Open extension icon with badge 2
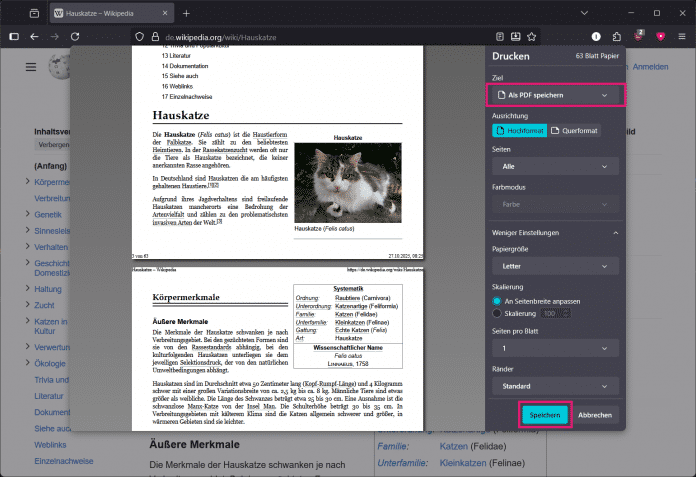Image resolution: width=696 pixels, height=477 pixels. point(639,35)
